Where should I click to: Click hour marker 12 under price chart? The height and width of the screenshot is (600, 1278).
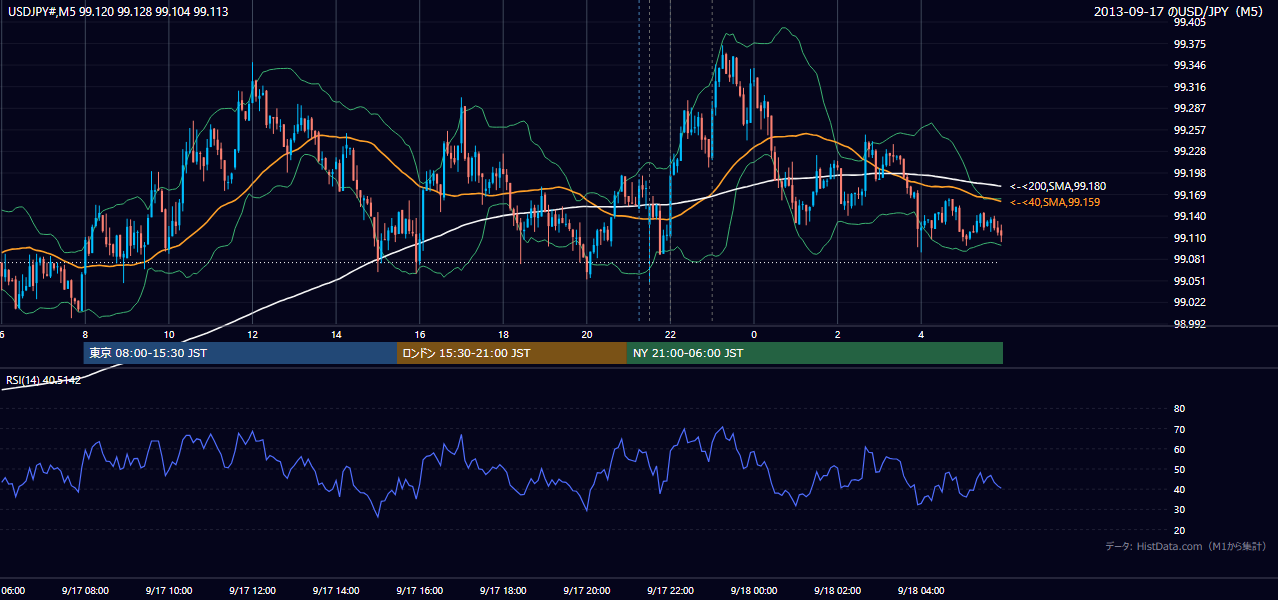coord(253,334)
